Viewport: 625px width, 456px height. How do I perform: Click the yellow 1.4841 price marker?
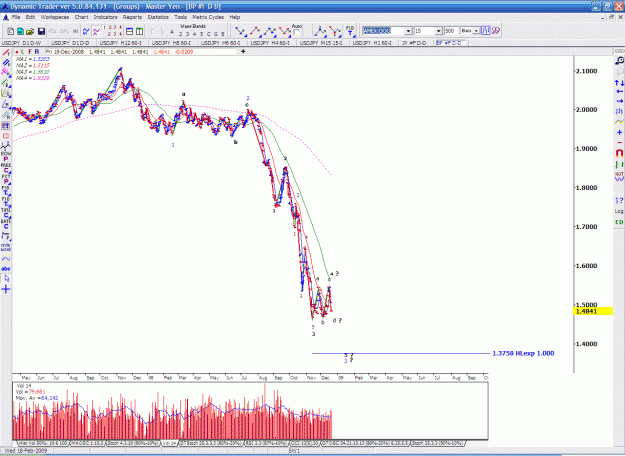(593, 311)
